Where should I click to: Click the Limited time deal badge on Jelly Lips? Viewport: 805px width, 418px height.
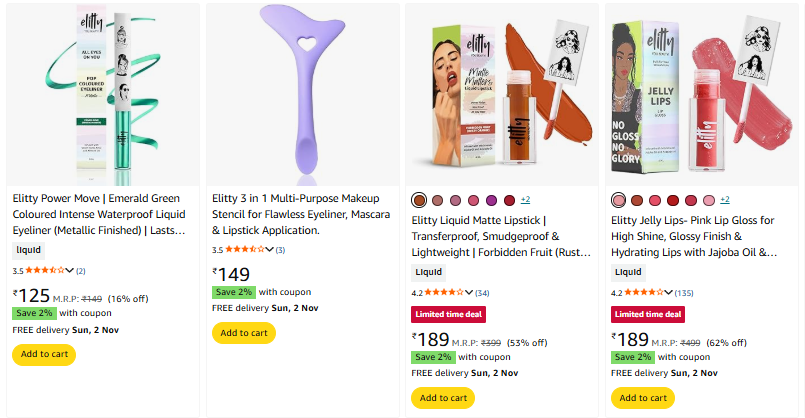coord(648,314)
